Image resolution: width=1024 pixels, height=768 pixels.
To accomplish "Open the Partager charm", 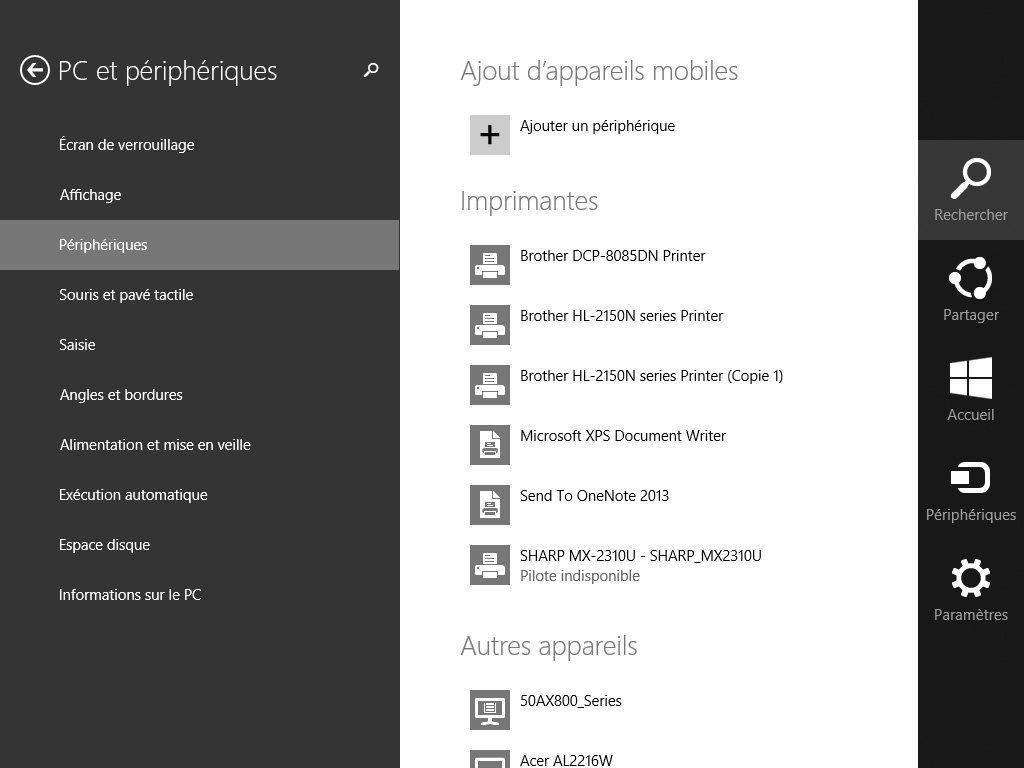I will click(970, 290).
